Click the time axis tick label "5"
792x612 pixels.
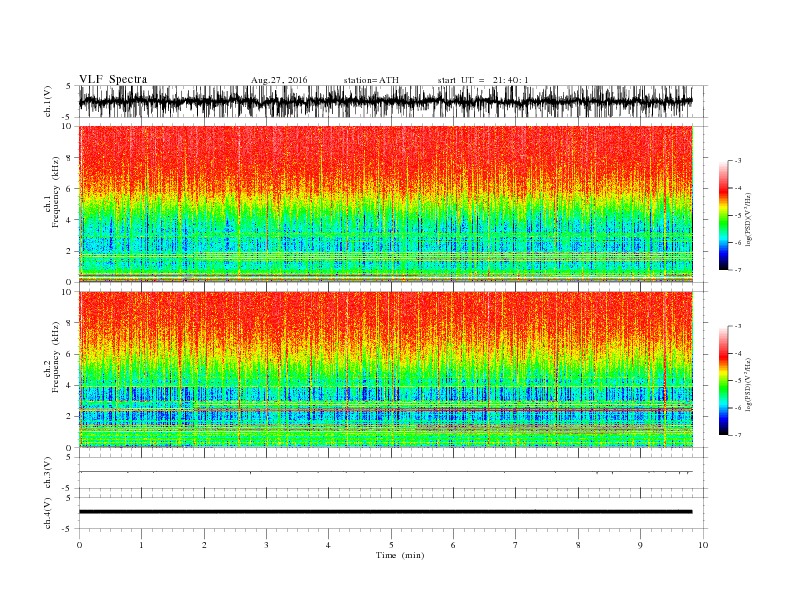click(x=391, y=545)
